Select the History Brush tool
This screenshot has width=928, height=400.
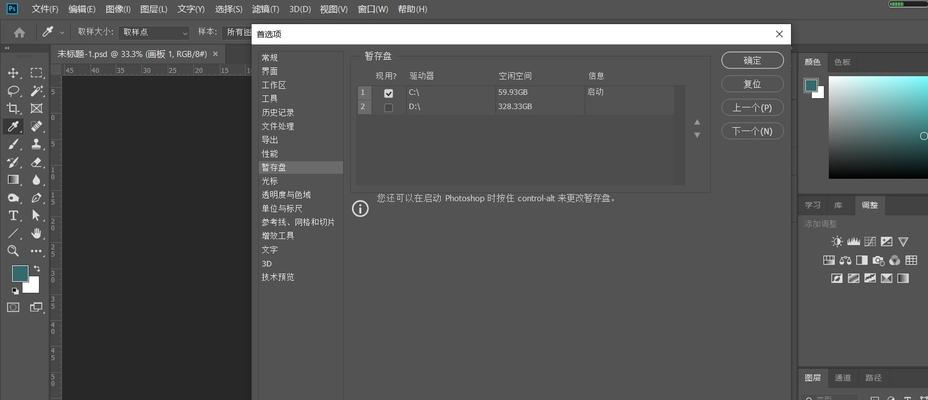coord(13,162)
